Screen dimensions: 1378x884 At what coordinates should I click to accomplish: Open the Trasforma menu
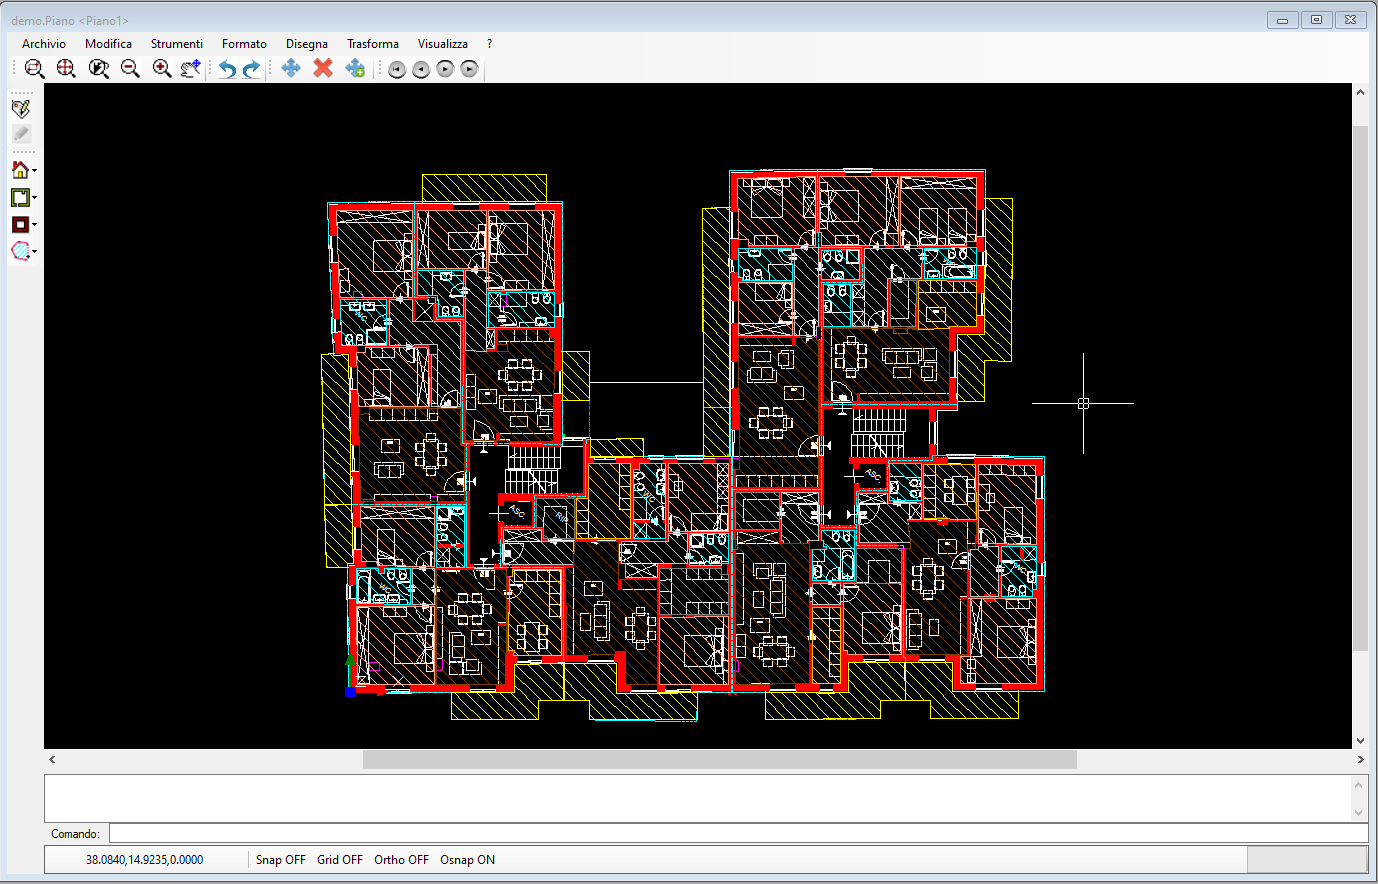373,44
